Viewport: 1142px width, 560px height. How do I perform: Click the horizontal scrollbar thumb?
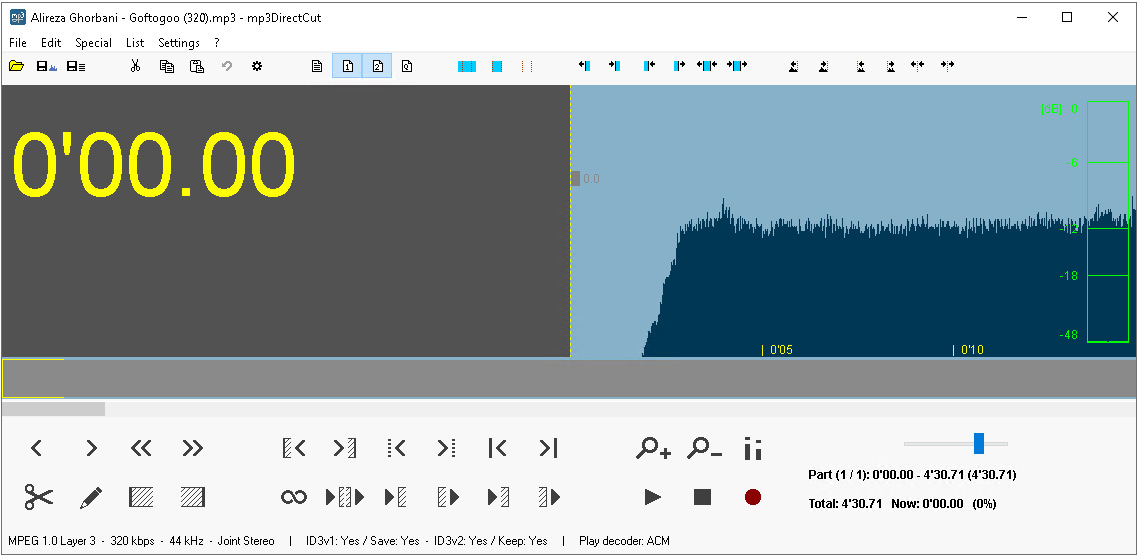pos(53,409)
